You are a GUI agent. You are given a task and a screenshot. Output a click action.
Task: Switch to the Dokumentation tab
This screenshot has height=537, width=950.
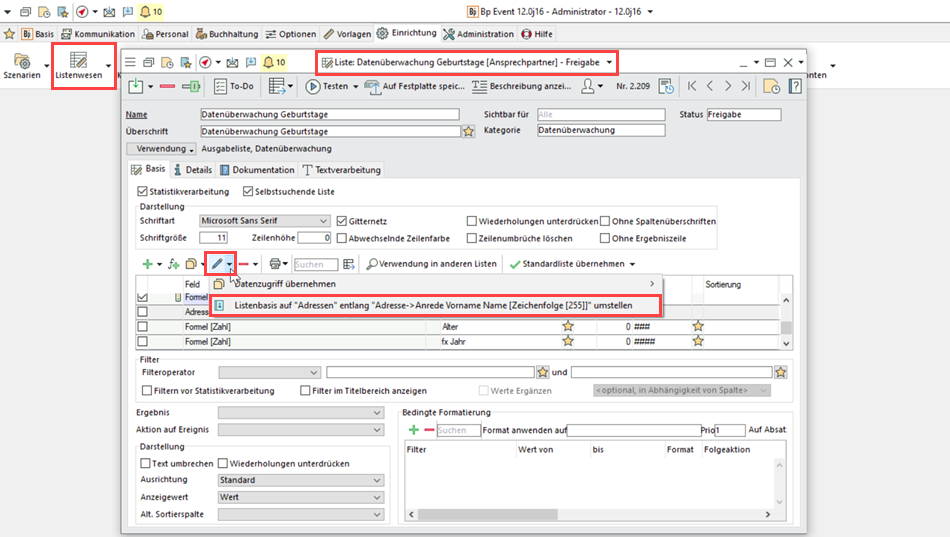tap(257, 170)
